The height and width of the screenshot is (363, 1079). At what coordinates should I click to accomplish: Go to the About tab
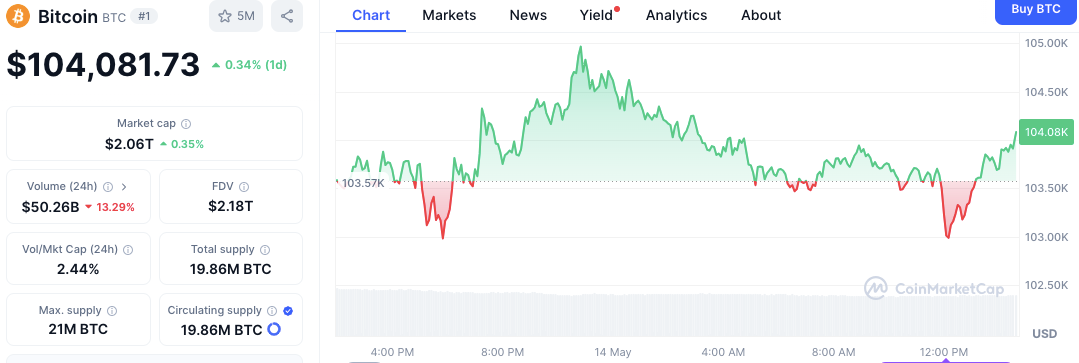tap(761, 15)
